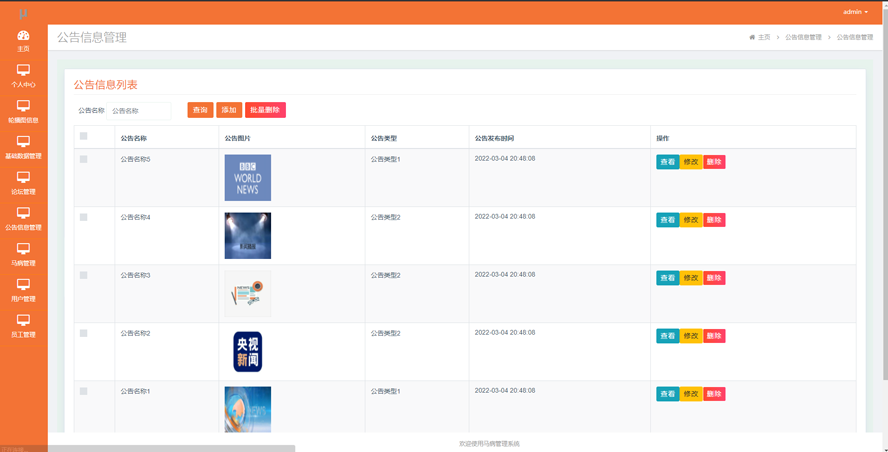
Task: Open 马病管理 in the sidebar
Action: [23, 255]
